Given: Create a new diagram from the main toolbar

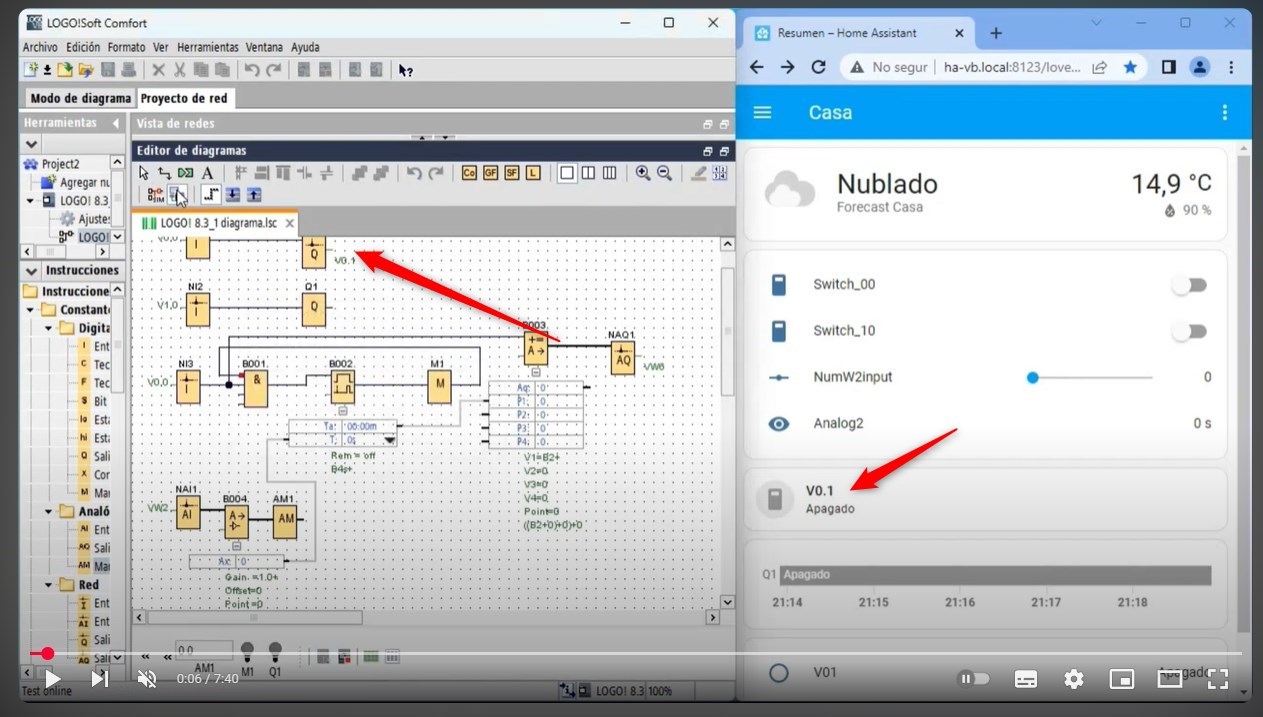Looking at the screenshot, I should coord(31,70).
